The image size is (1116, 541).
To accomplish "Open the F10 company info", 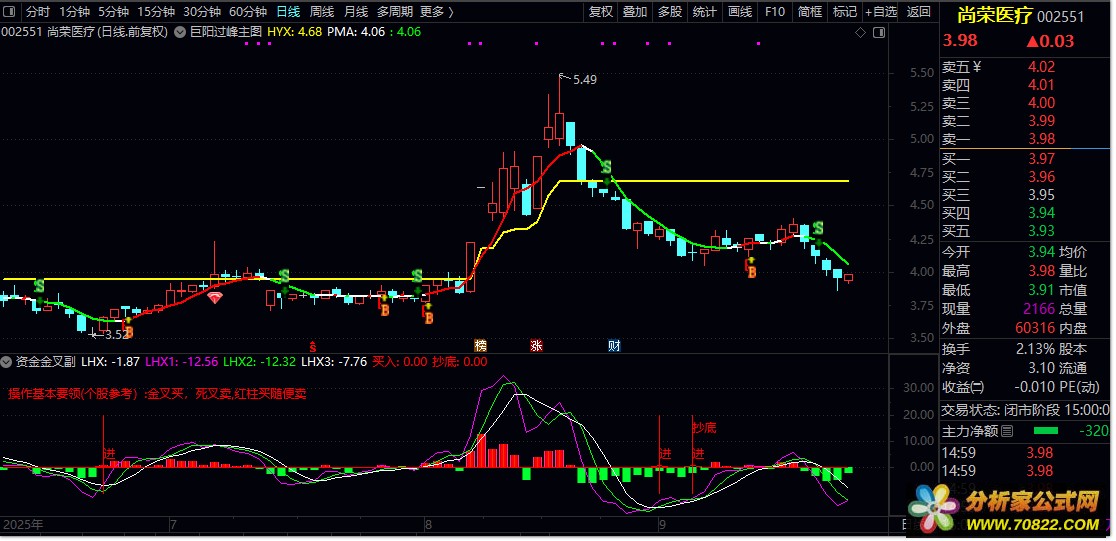I will [774, 11].
